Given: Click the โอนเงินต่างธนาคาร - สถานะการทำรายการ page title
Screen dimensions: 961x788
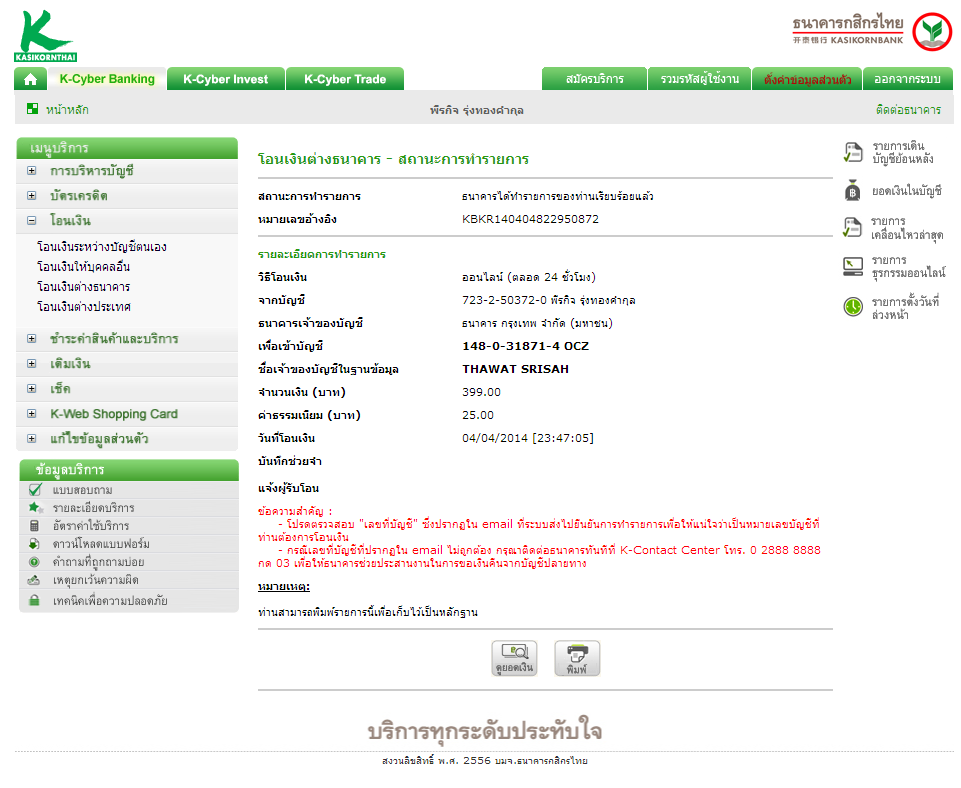Looking at the screenshot, I should pyautogui.click(x=393, y=159).
